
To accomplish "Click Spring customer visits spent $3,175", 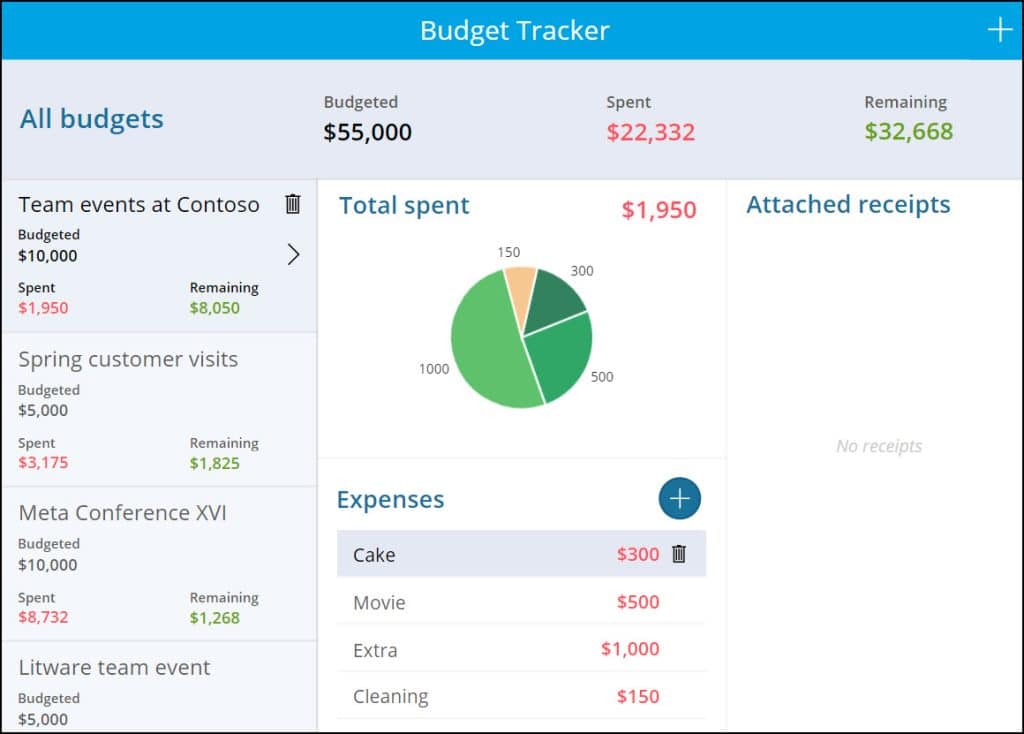I will coord(43,462).
